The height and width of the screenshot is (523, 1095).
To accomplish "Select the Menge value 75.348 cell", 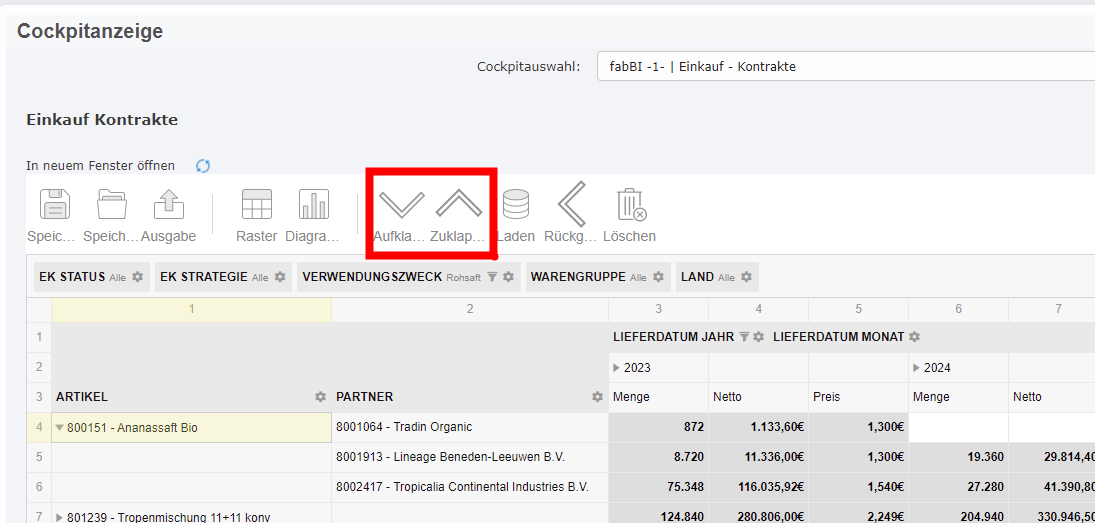I will [x=659, y=487].
